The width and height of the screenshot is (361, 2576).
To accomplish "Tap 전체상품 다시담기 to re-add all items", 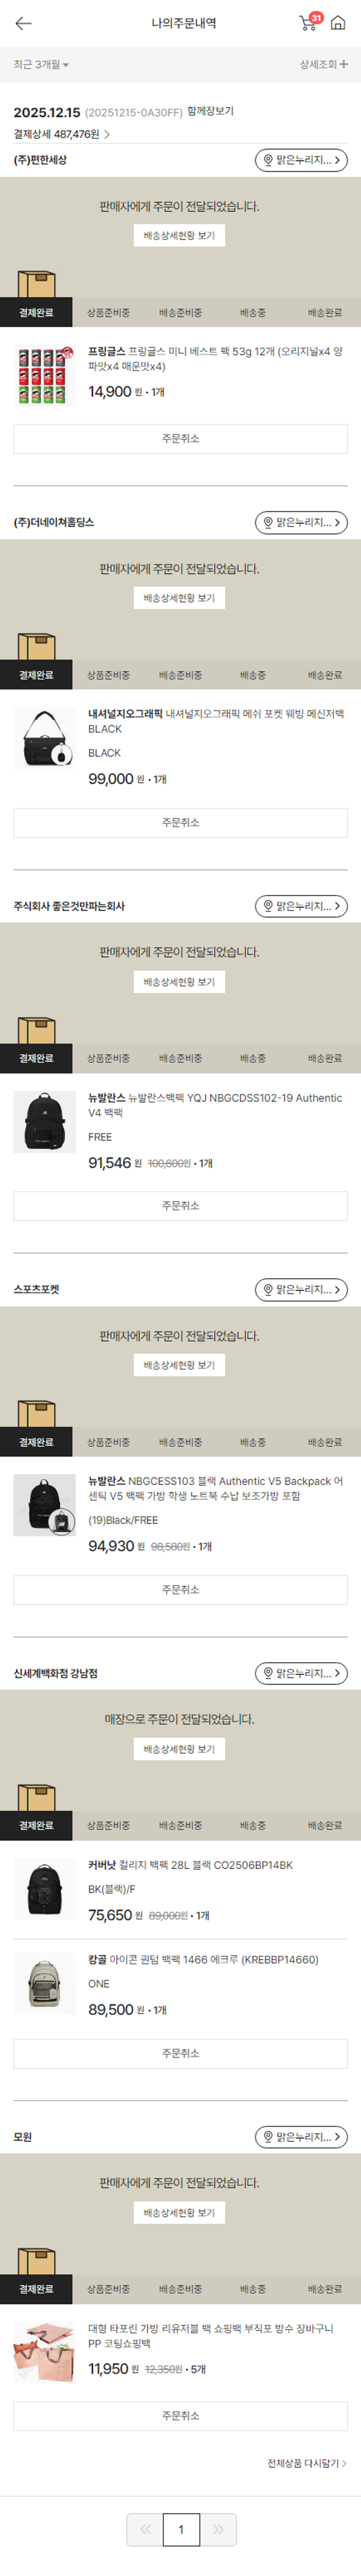I will 306,2463.
